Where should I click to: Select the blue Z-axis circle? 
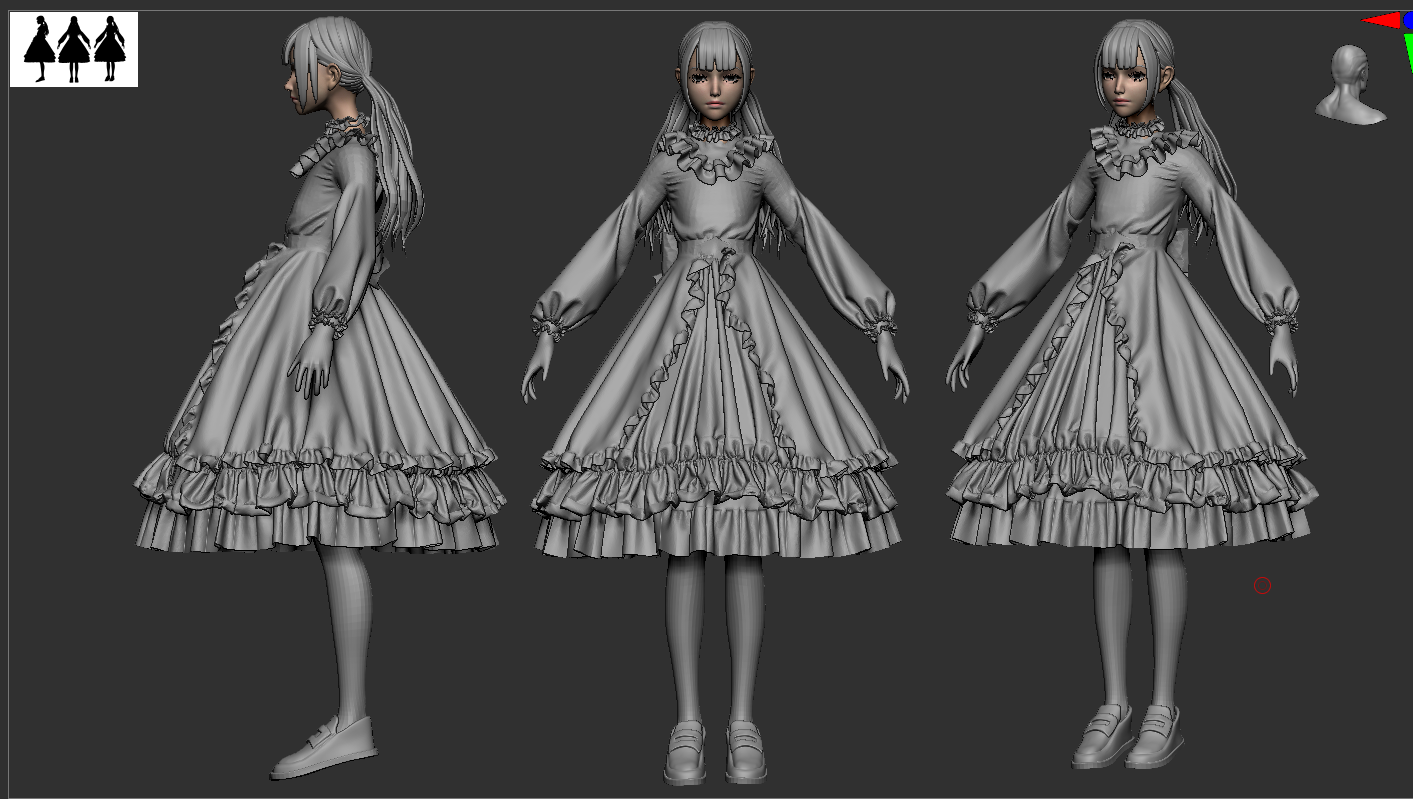[x=1408, y=20]
